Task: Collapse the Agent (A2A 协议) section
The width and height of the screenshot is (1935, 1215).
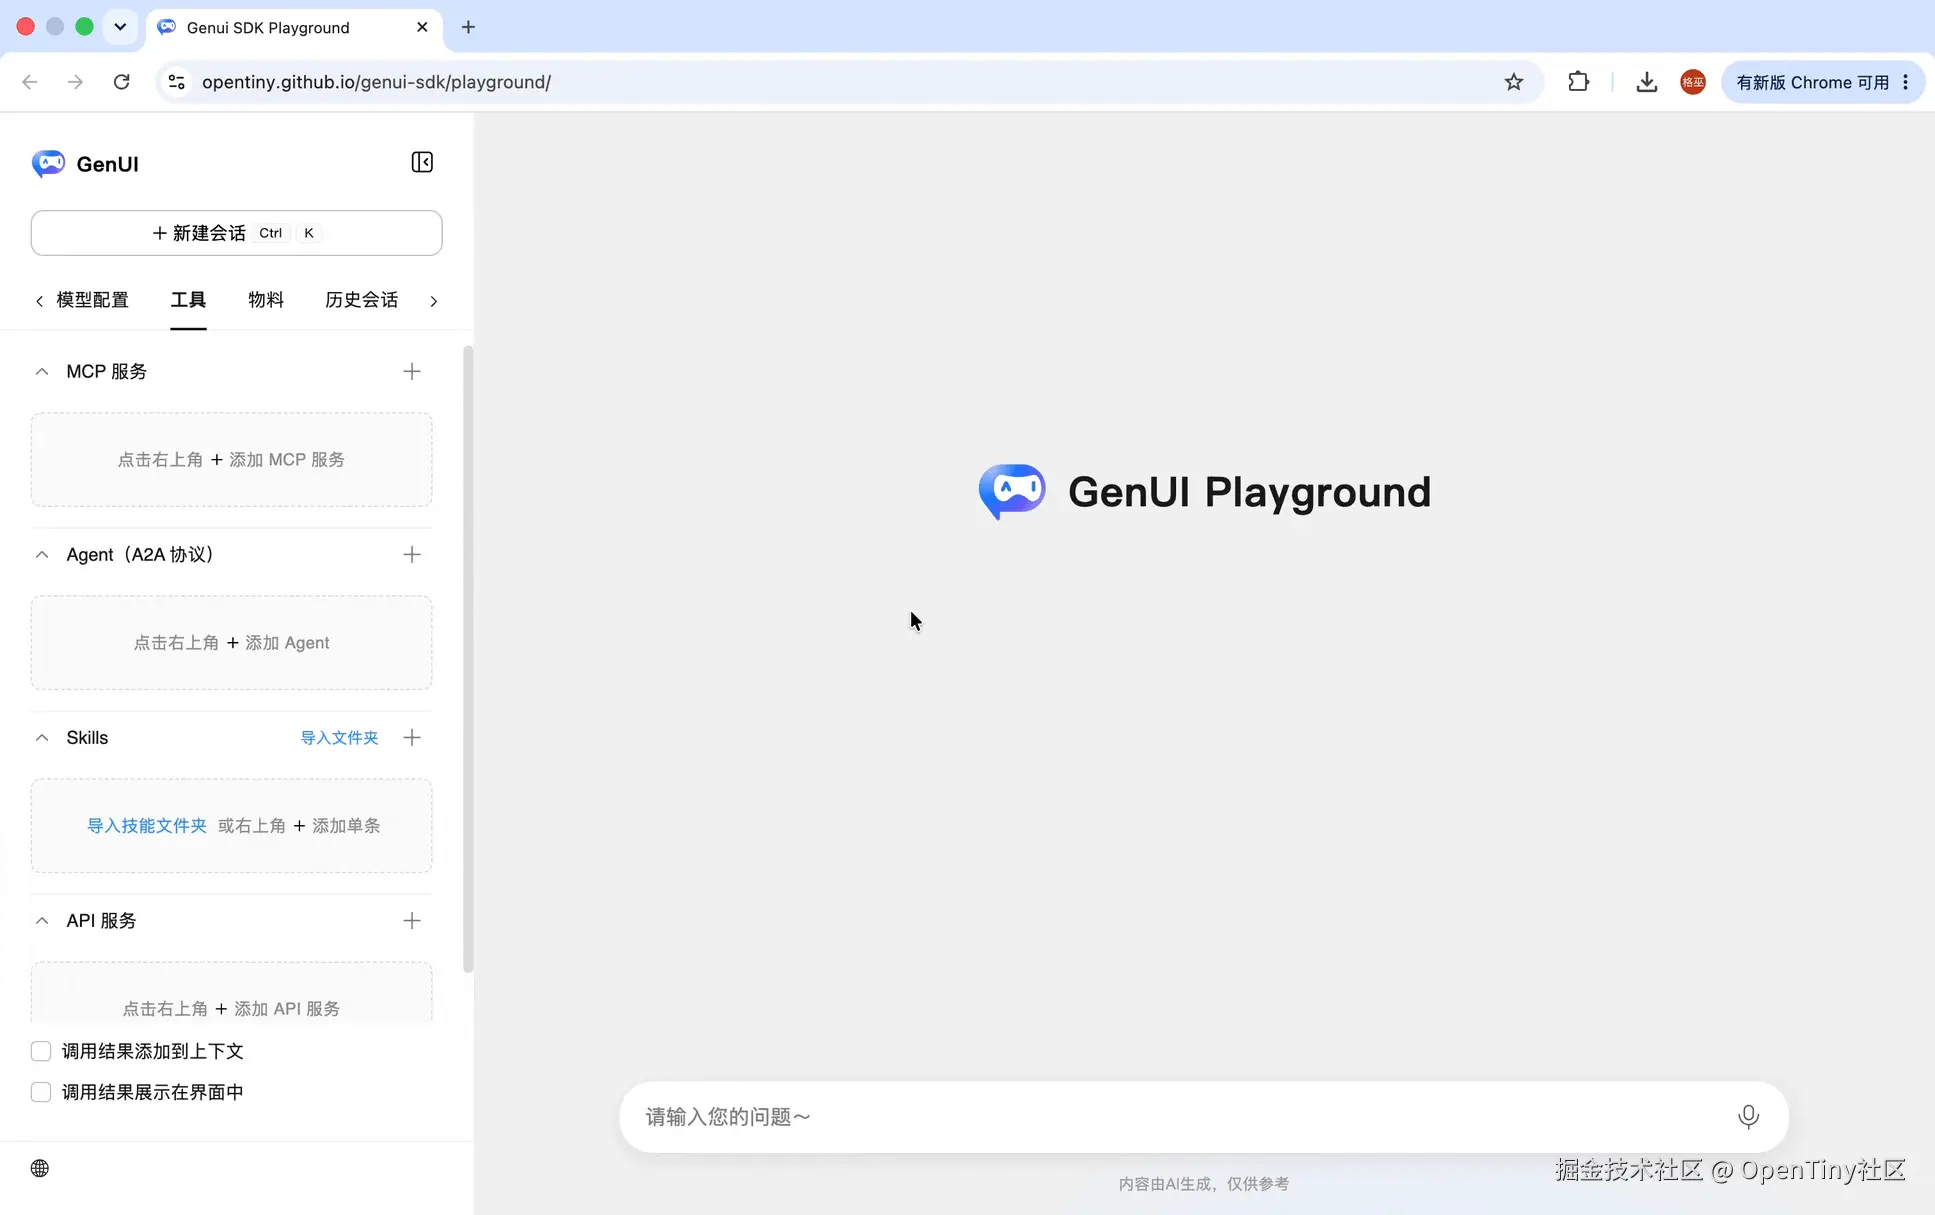Action: tap(42, 555)
